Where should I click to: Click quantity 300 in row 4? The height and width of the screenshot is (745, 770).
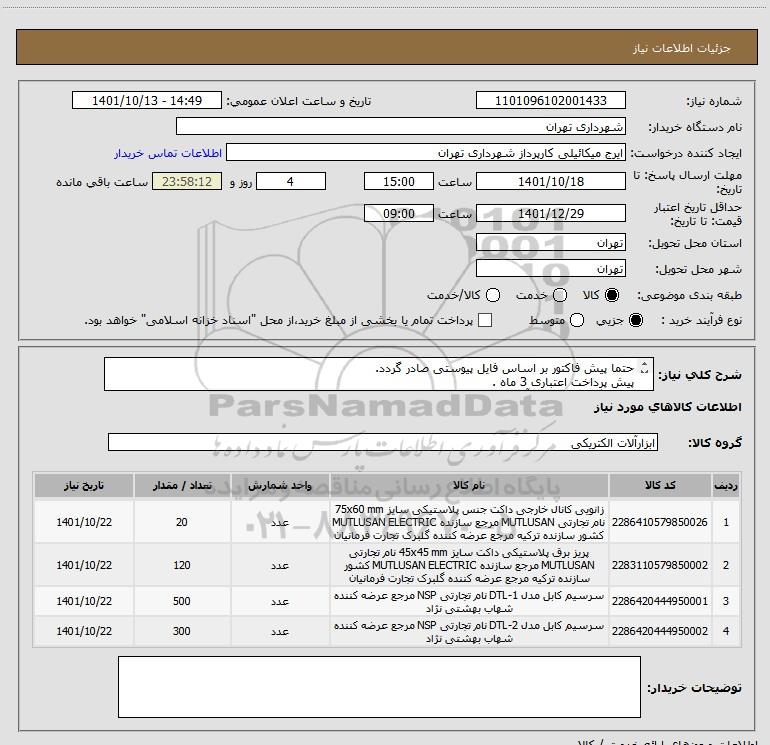tap(182, 631)
